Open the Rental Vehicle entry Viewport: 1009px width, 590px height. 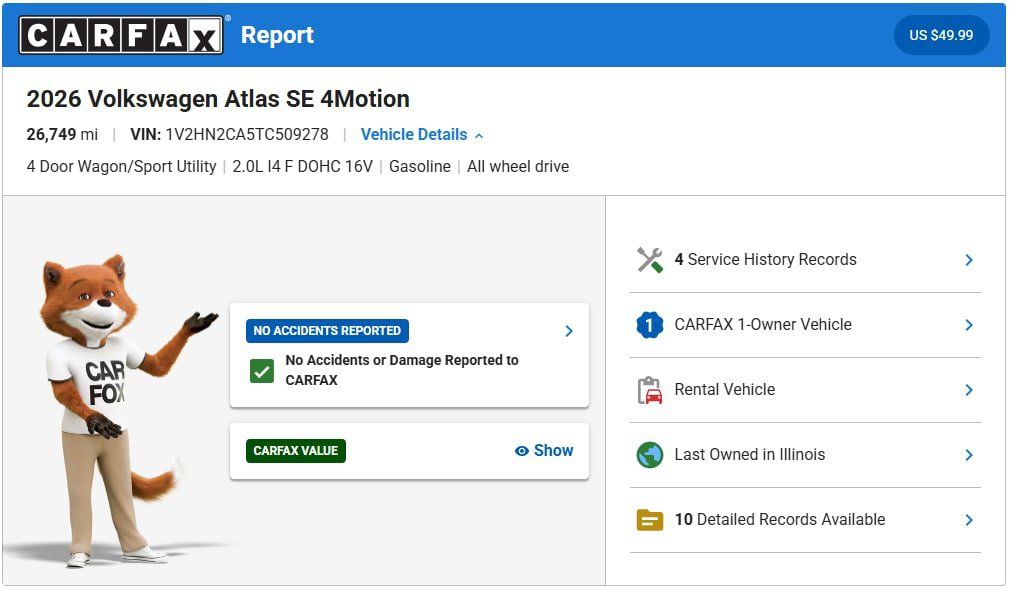[804, 390]
